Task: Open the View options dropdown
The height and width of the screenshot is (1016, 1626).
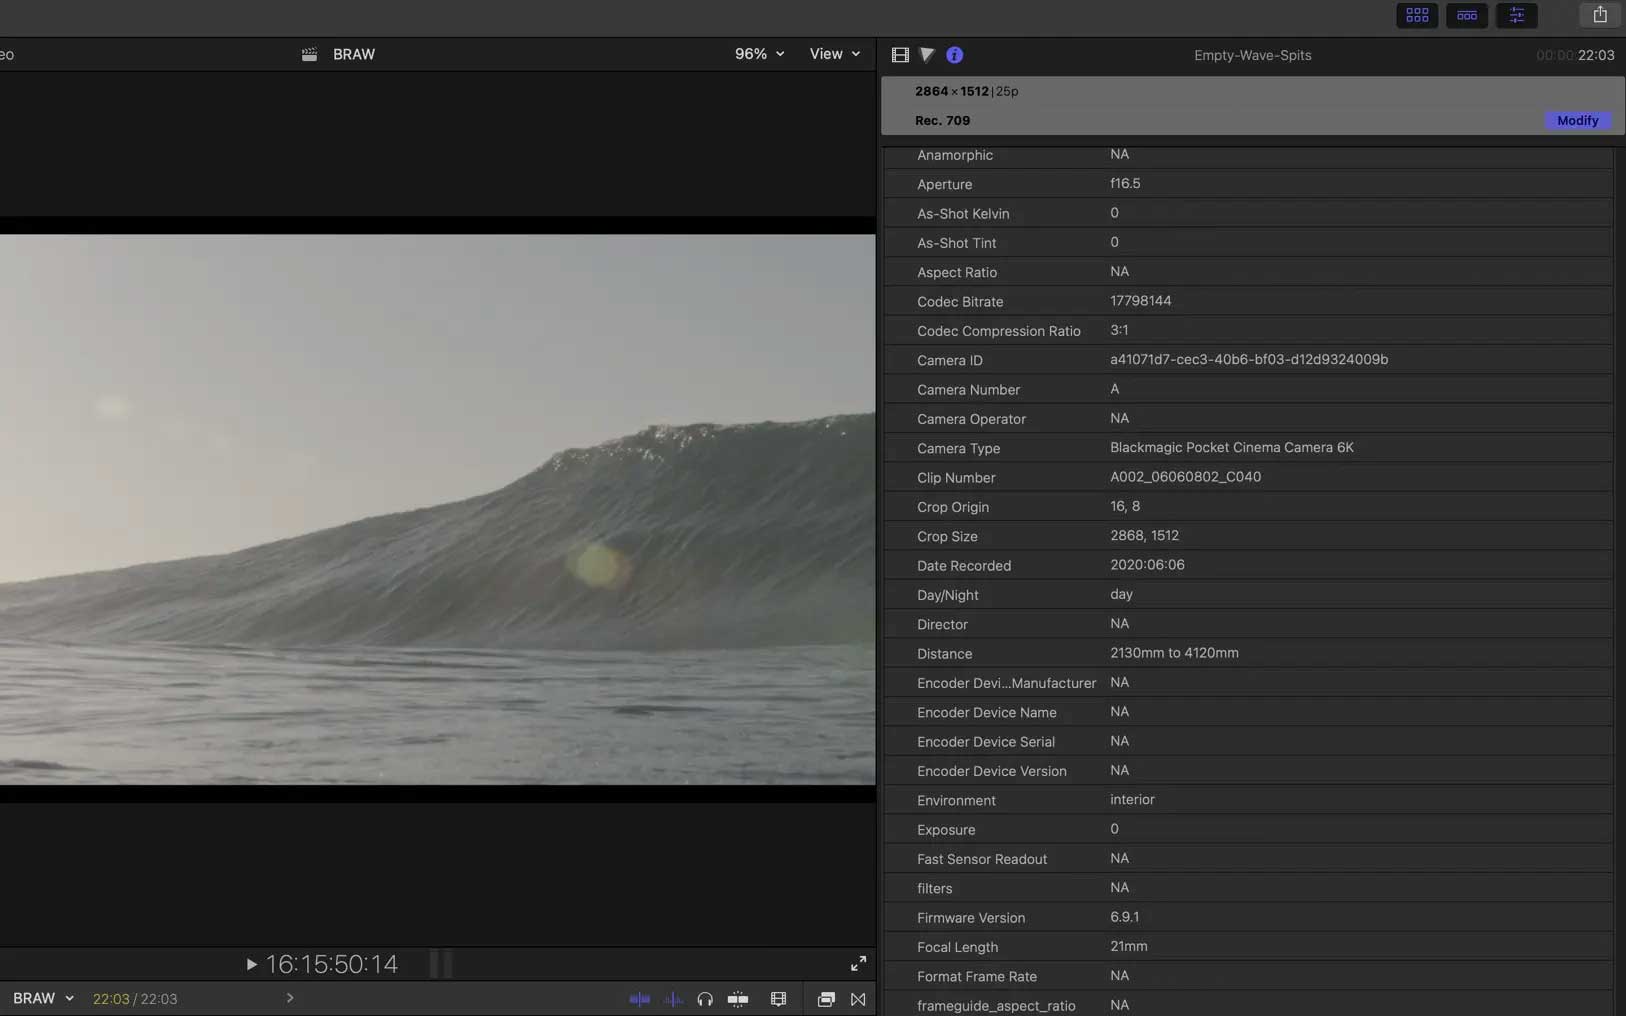Action: [834, 54]
